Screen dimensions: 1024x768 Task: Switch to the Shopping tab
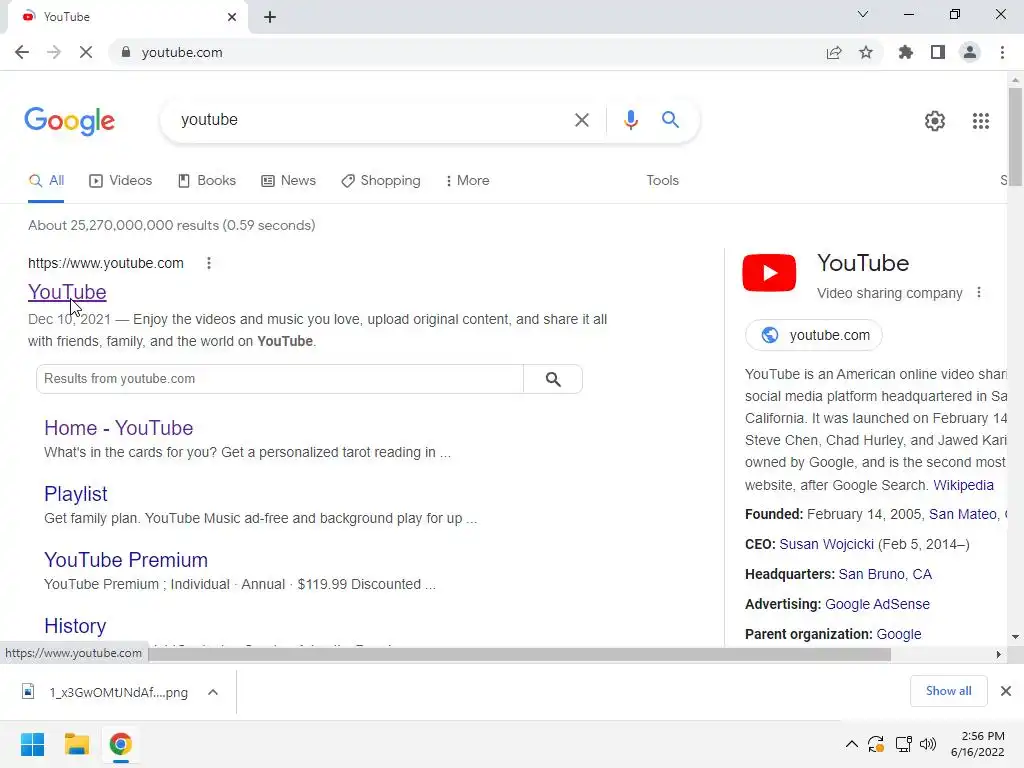pos(381,181)
